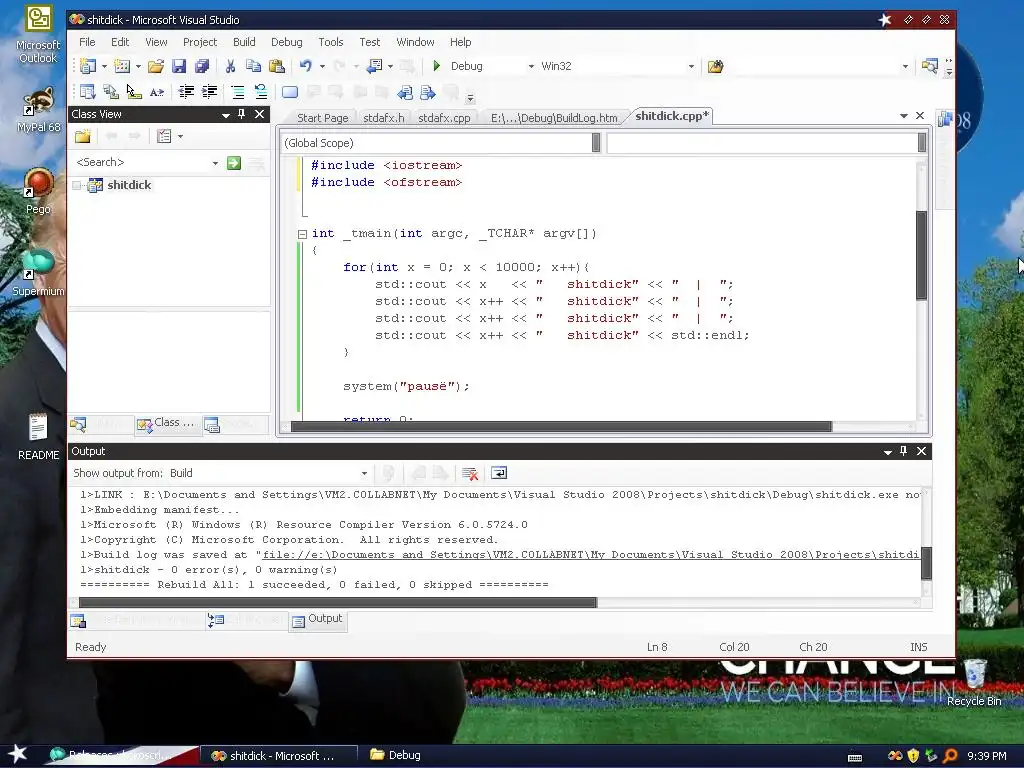Jump to previous bookmark in document

pyautogui.click(x=405, y=92)
